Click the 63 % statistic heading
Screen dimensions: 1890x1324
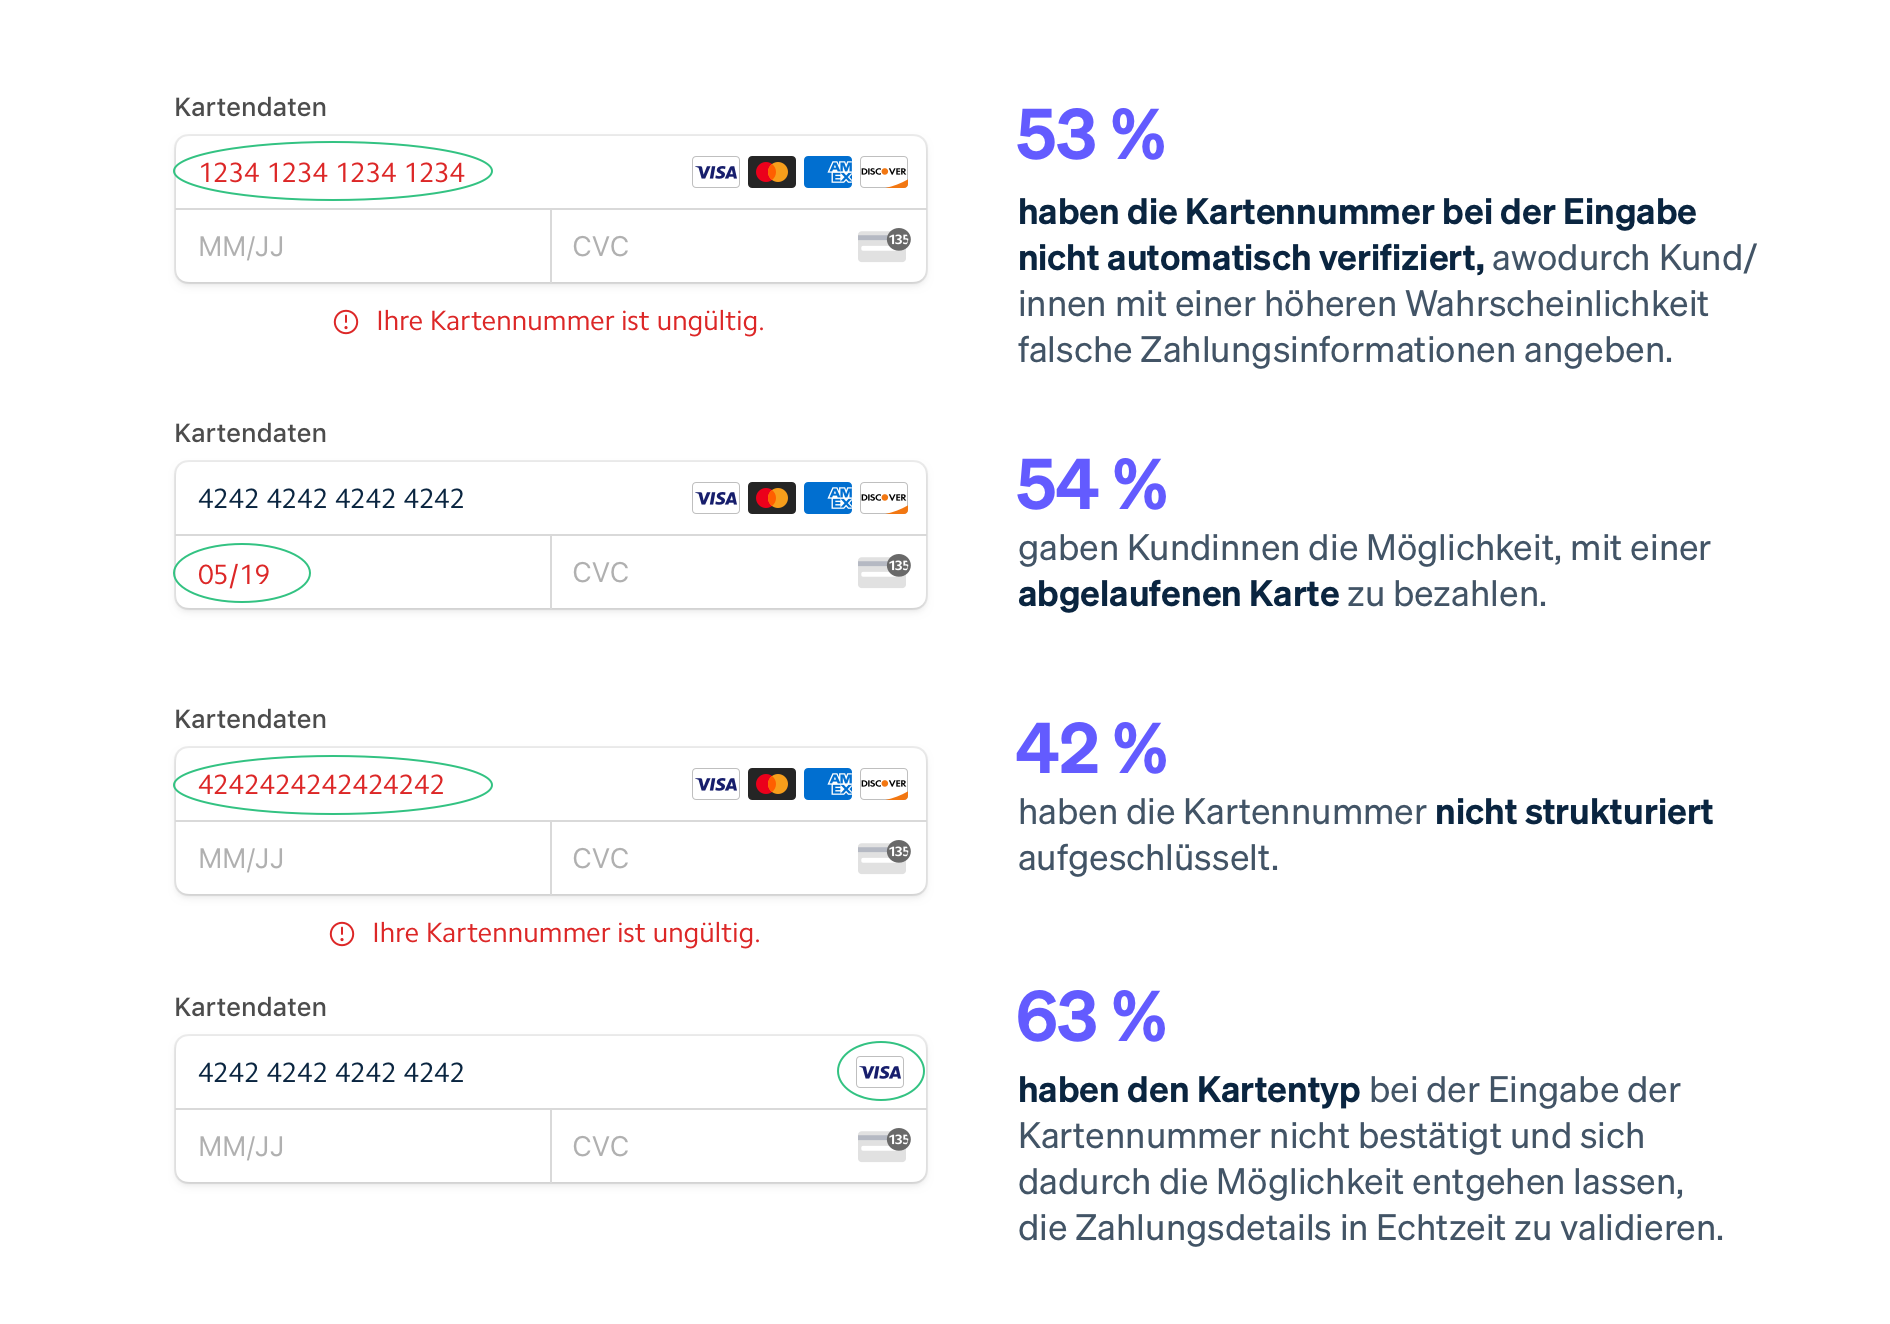click(x=1090, y=1014)
